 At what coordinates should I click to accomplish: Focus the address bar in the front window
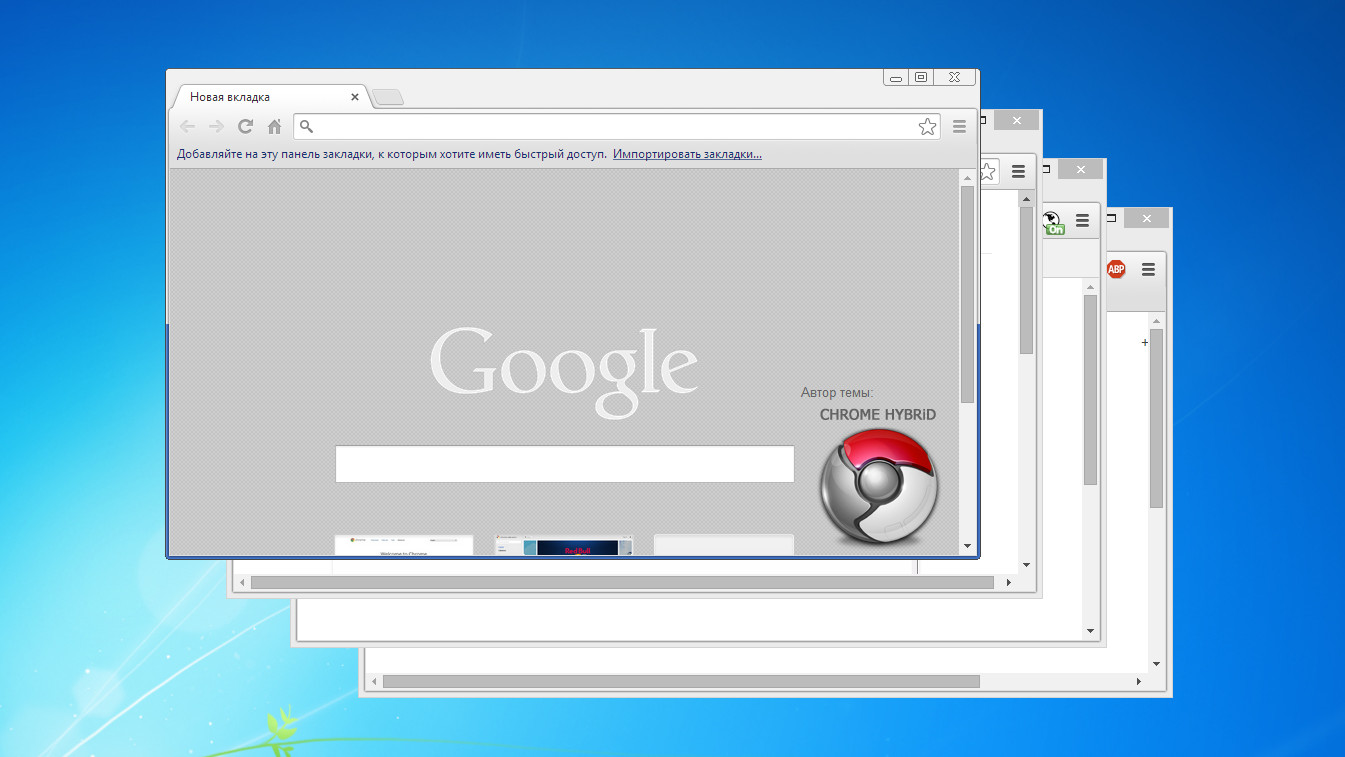(617, 126)
